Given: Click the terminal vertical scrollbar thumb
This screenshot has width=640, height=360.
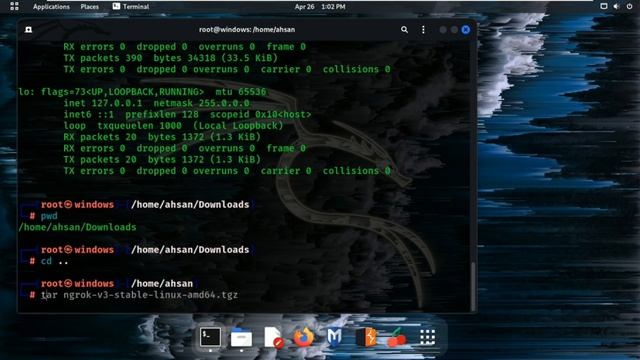Looking at the screenshot, I should pos(473,286).
